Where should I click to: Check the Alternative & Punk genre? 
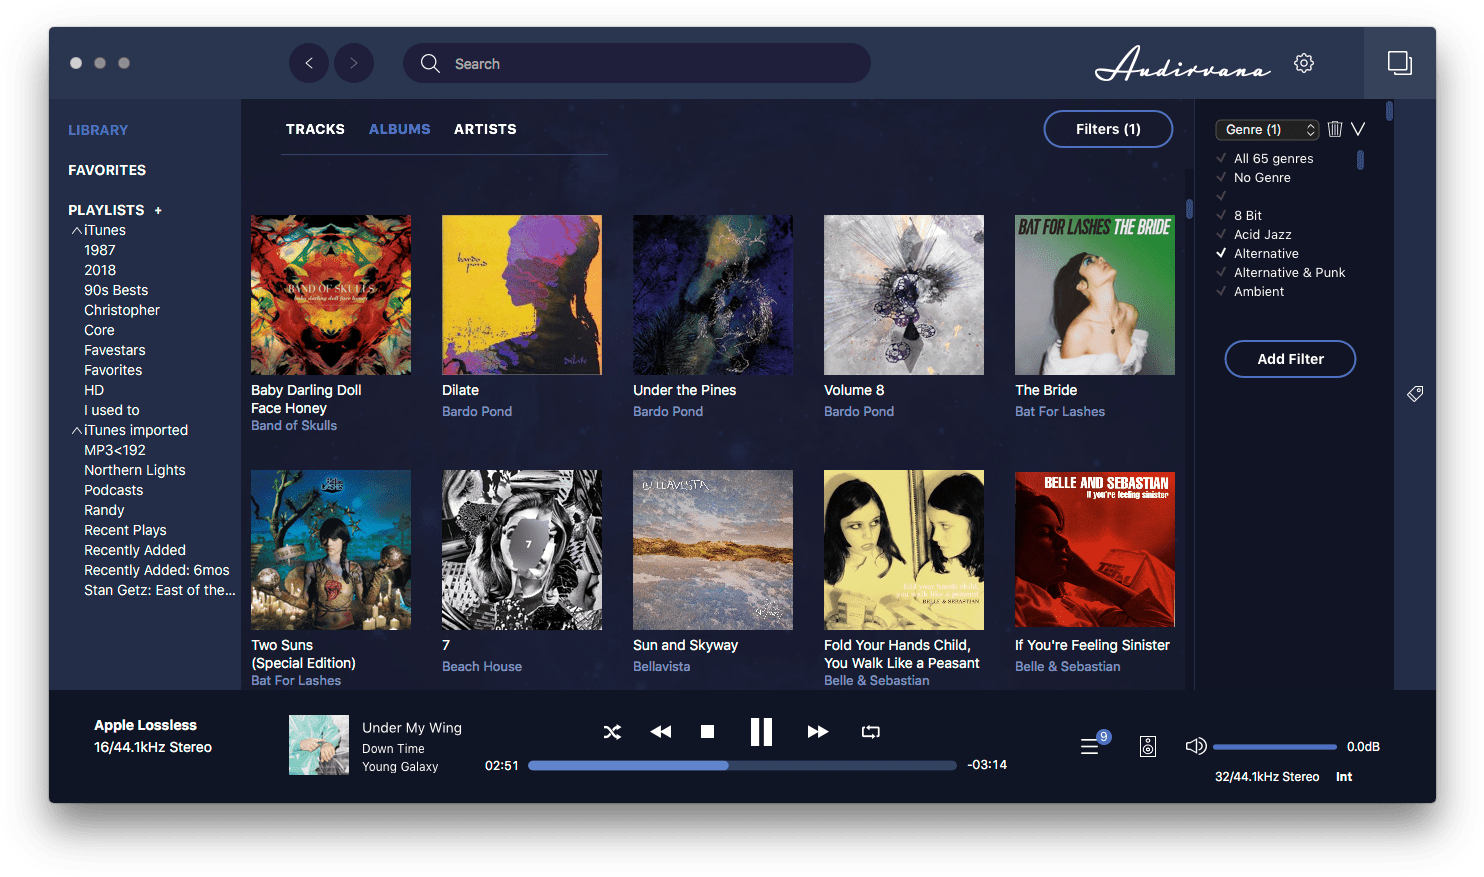click(1221, 272)
